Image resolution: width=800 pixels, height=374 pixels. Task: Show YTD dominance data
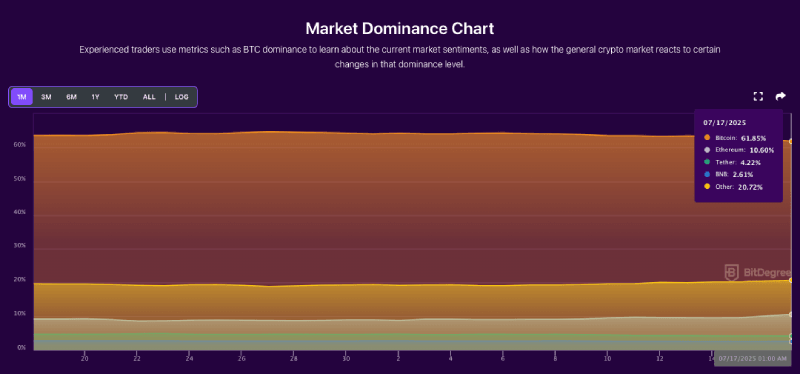(x=121, y=97)
